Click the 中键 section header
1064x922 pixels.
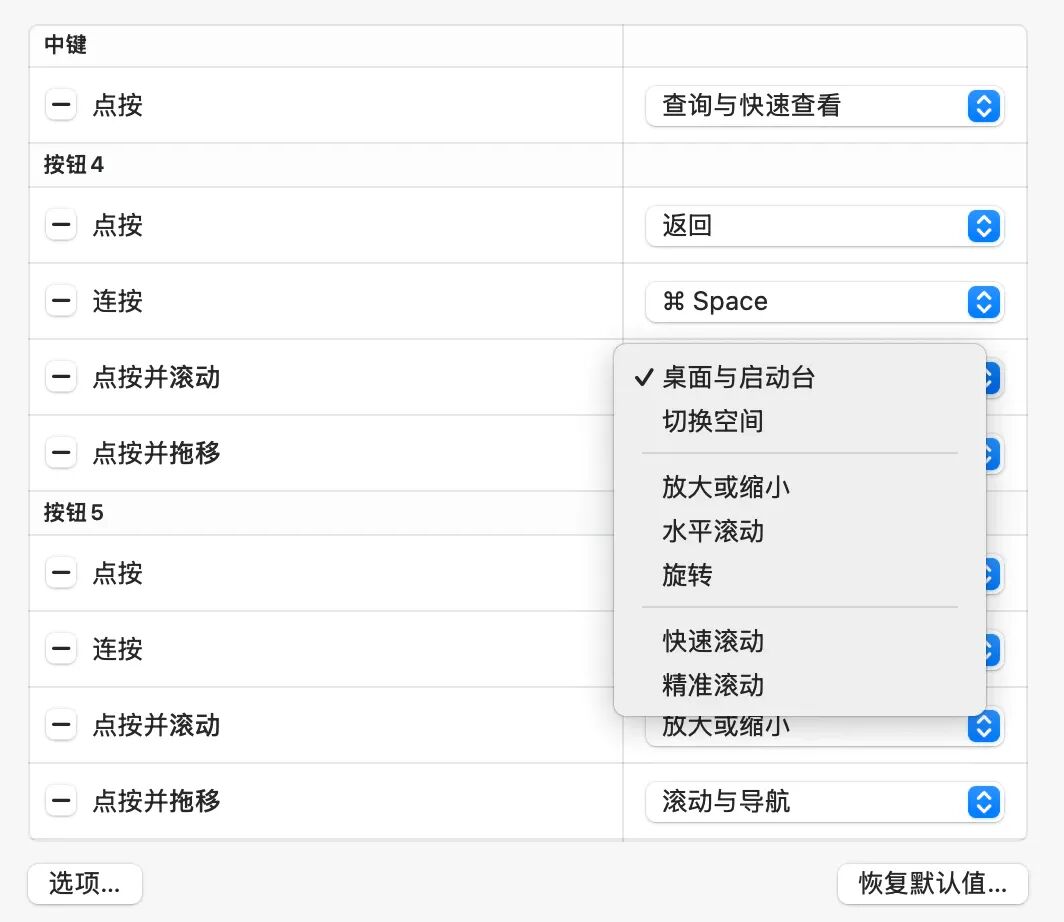65,45
